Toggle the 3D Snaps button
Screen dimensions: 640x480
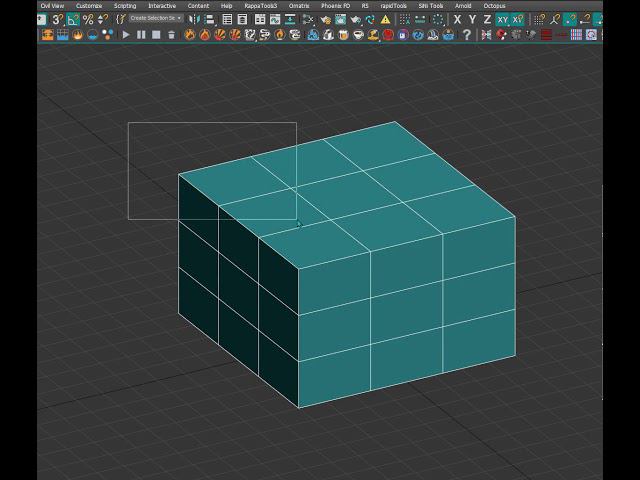[x=58, y=19]
